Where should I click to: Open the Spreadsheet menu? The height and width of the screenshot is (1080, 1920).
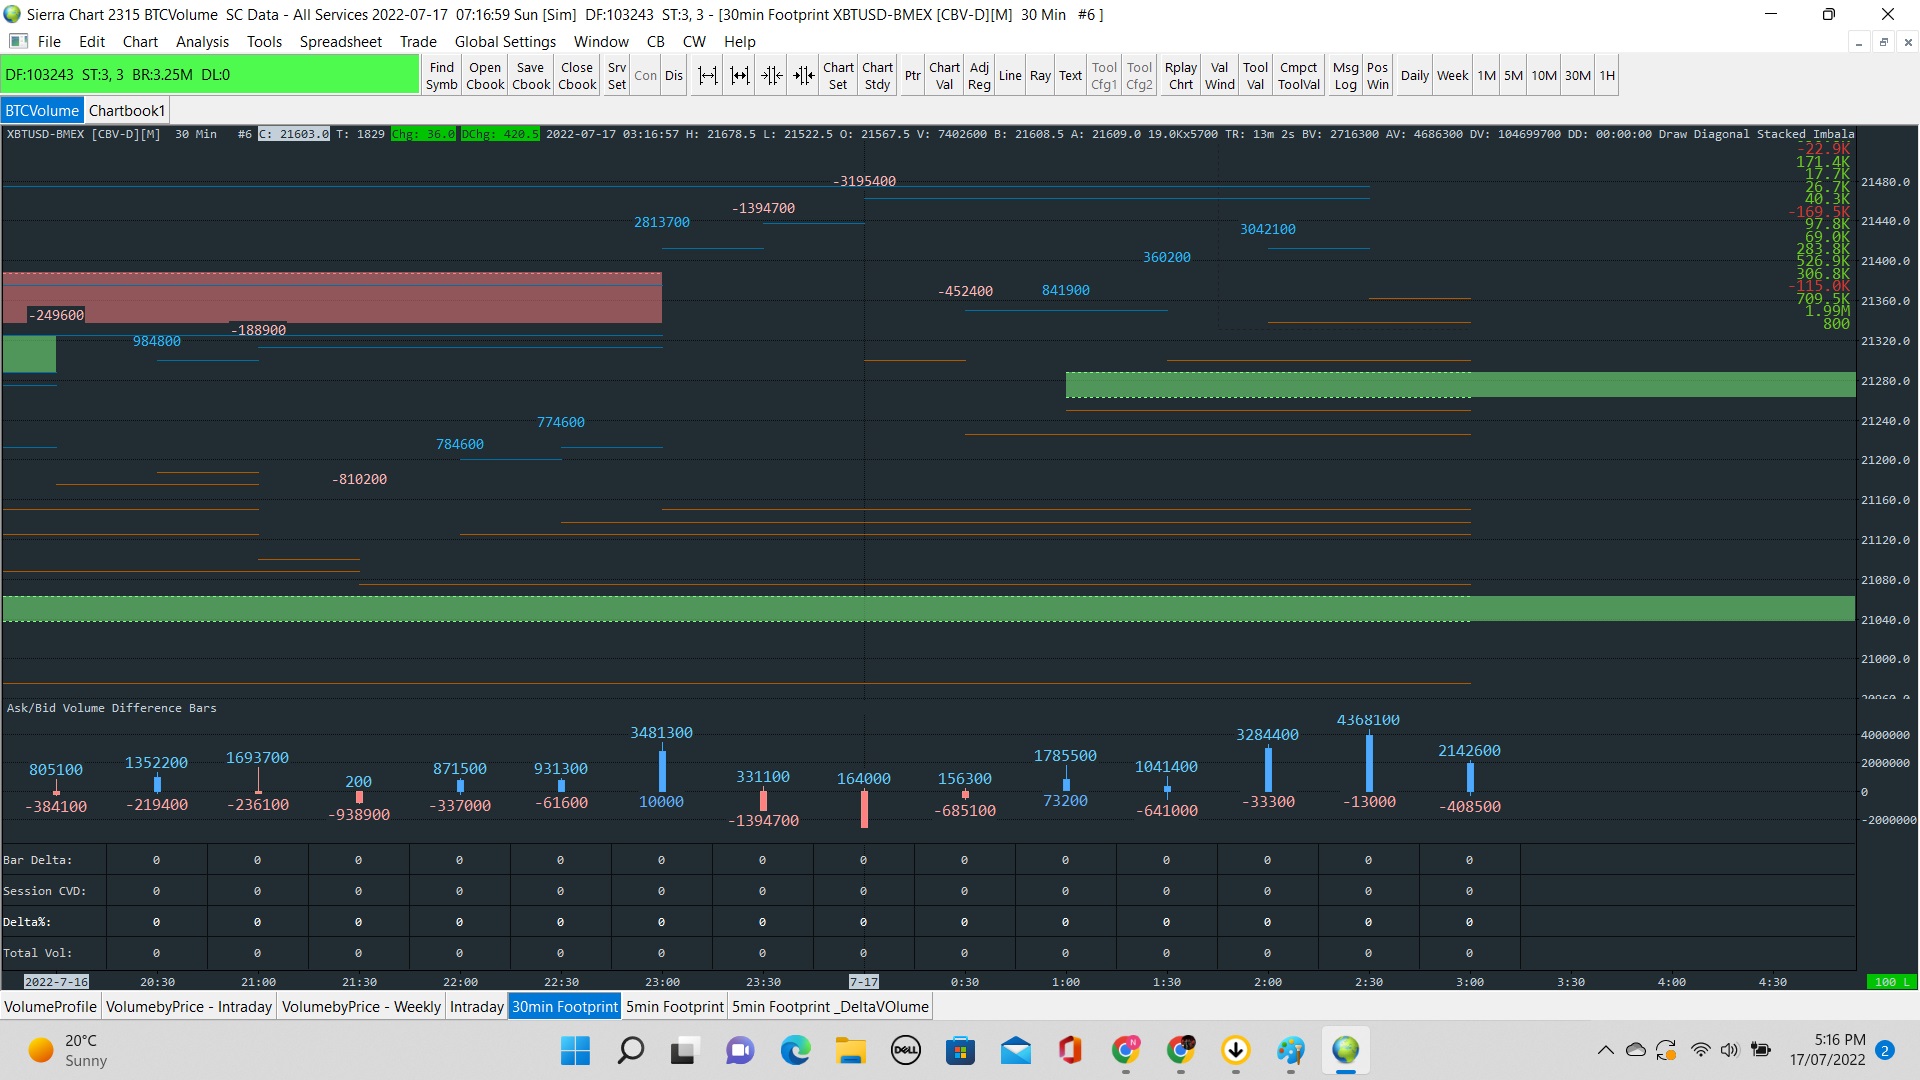click(x=340, y=42)
